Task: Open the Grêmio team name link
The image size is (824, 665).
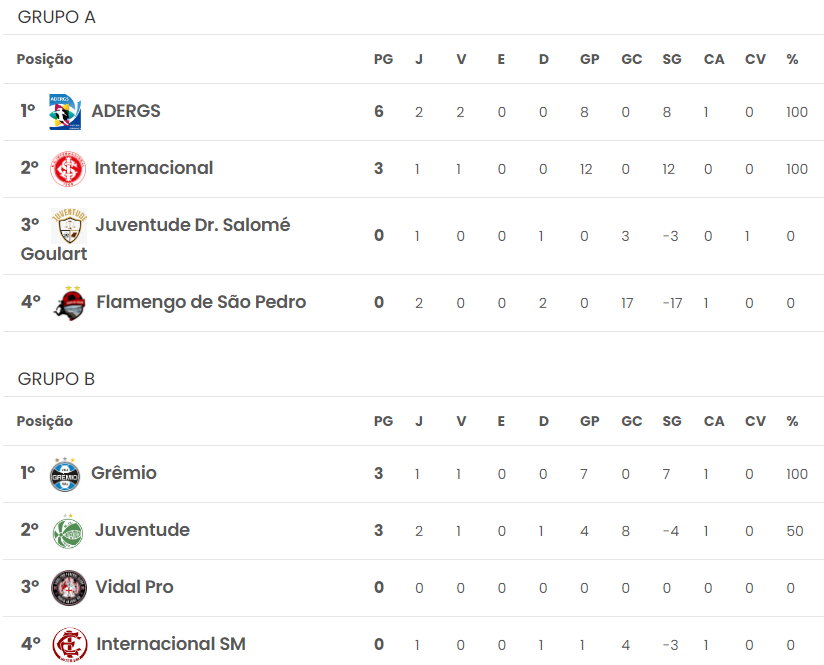Action: pyautogui.click(x=124, y=473)
